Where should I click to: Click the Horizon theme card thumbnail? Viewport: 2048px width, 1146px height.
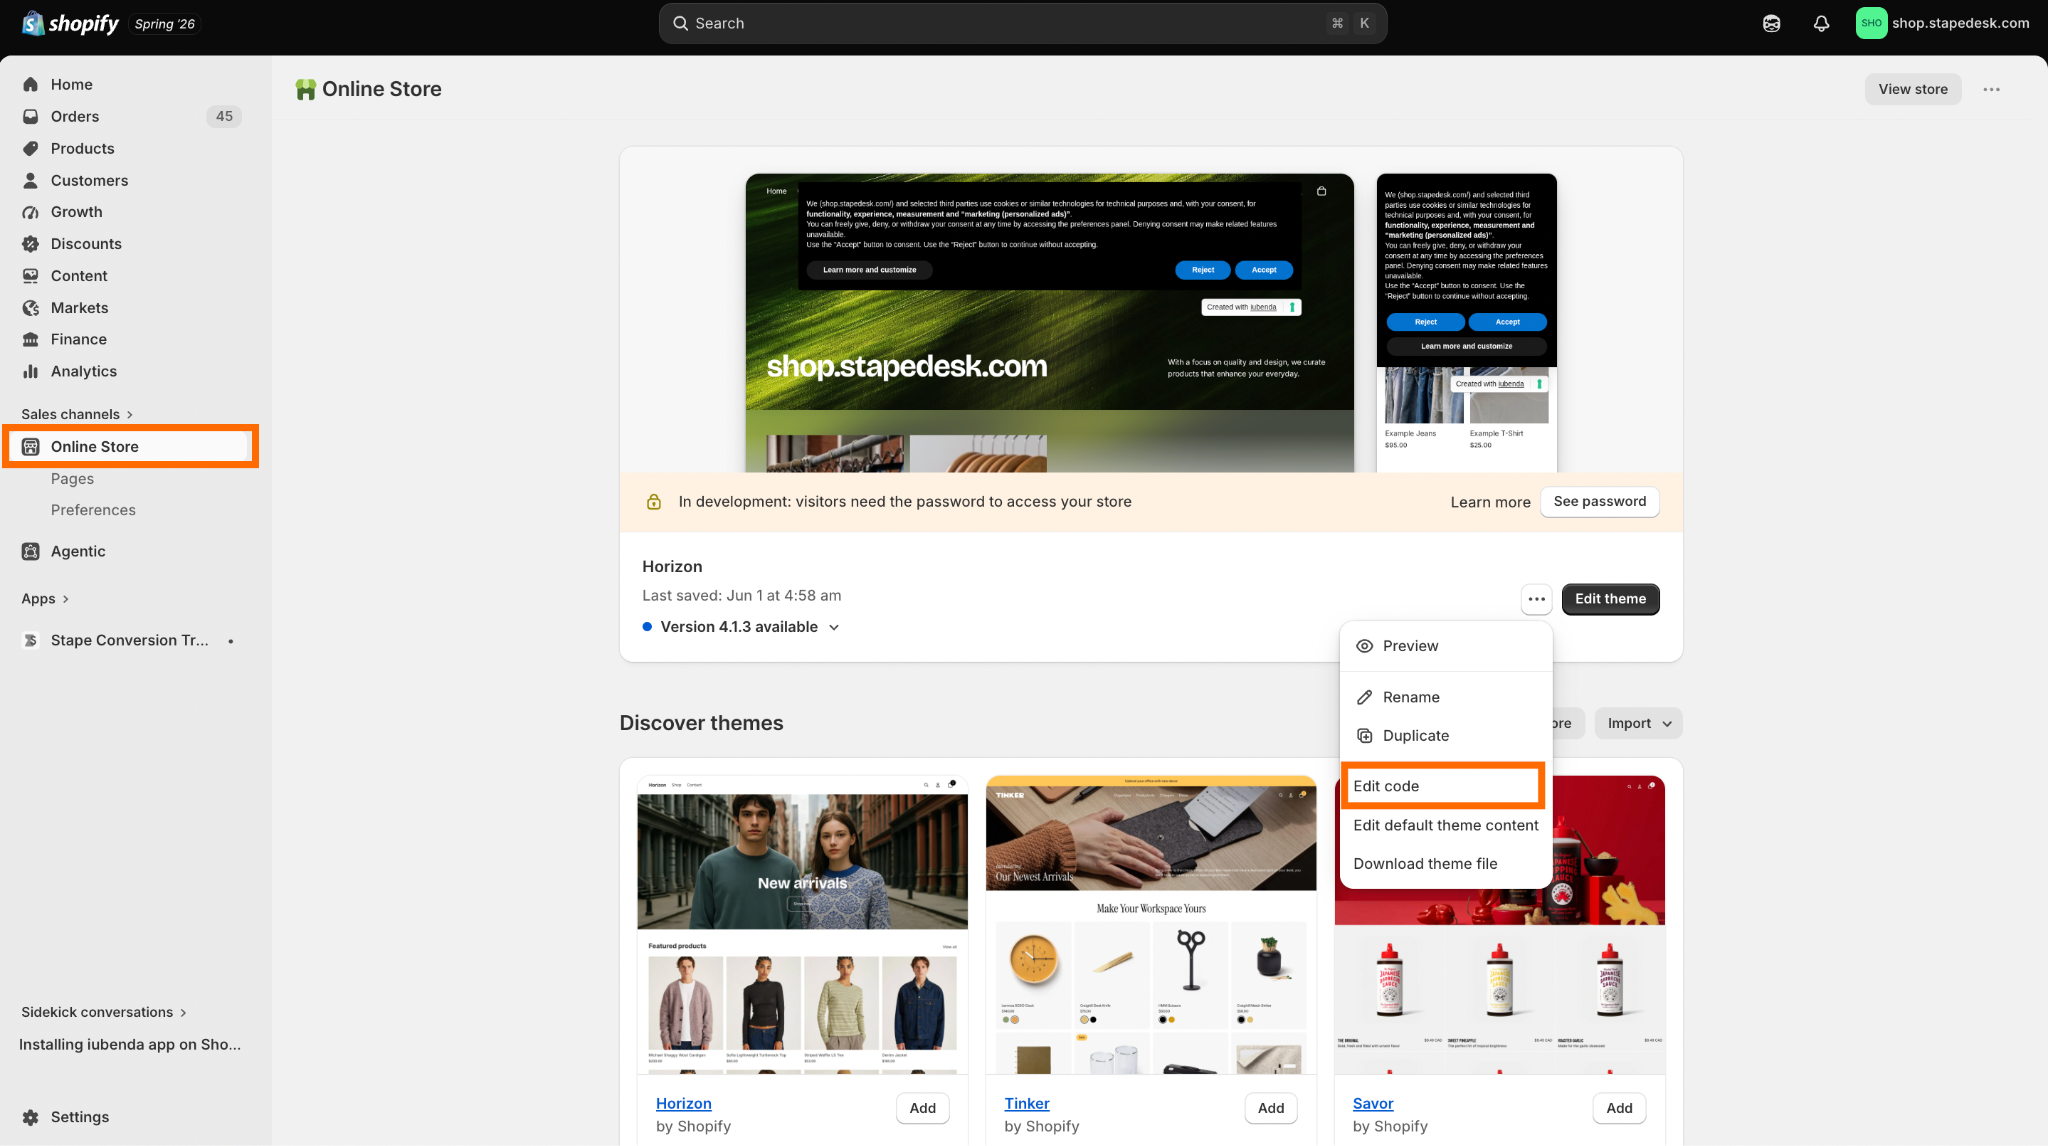(x=802, y=925)
